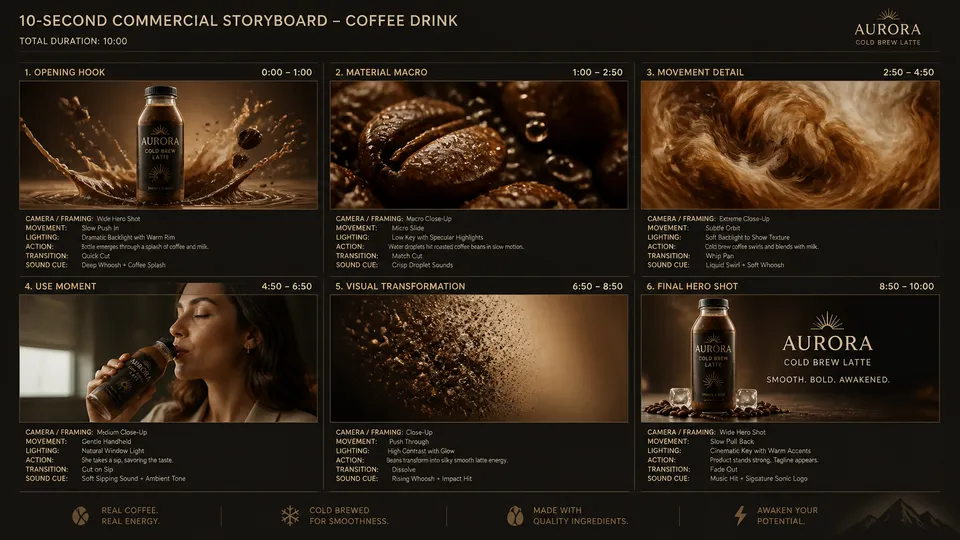Click the 5. Visual Transformation heading
The width and height of the screenshot is (960, 540).
pos(400,286)
